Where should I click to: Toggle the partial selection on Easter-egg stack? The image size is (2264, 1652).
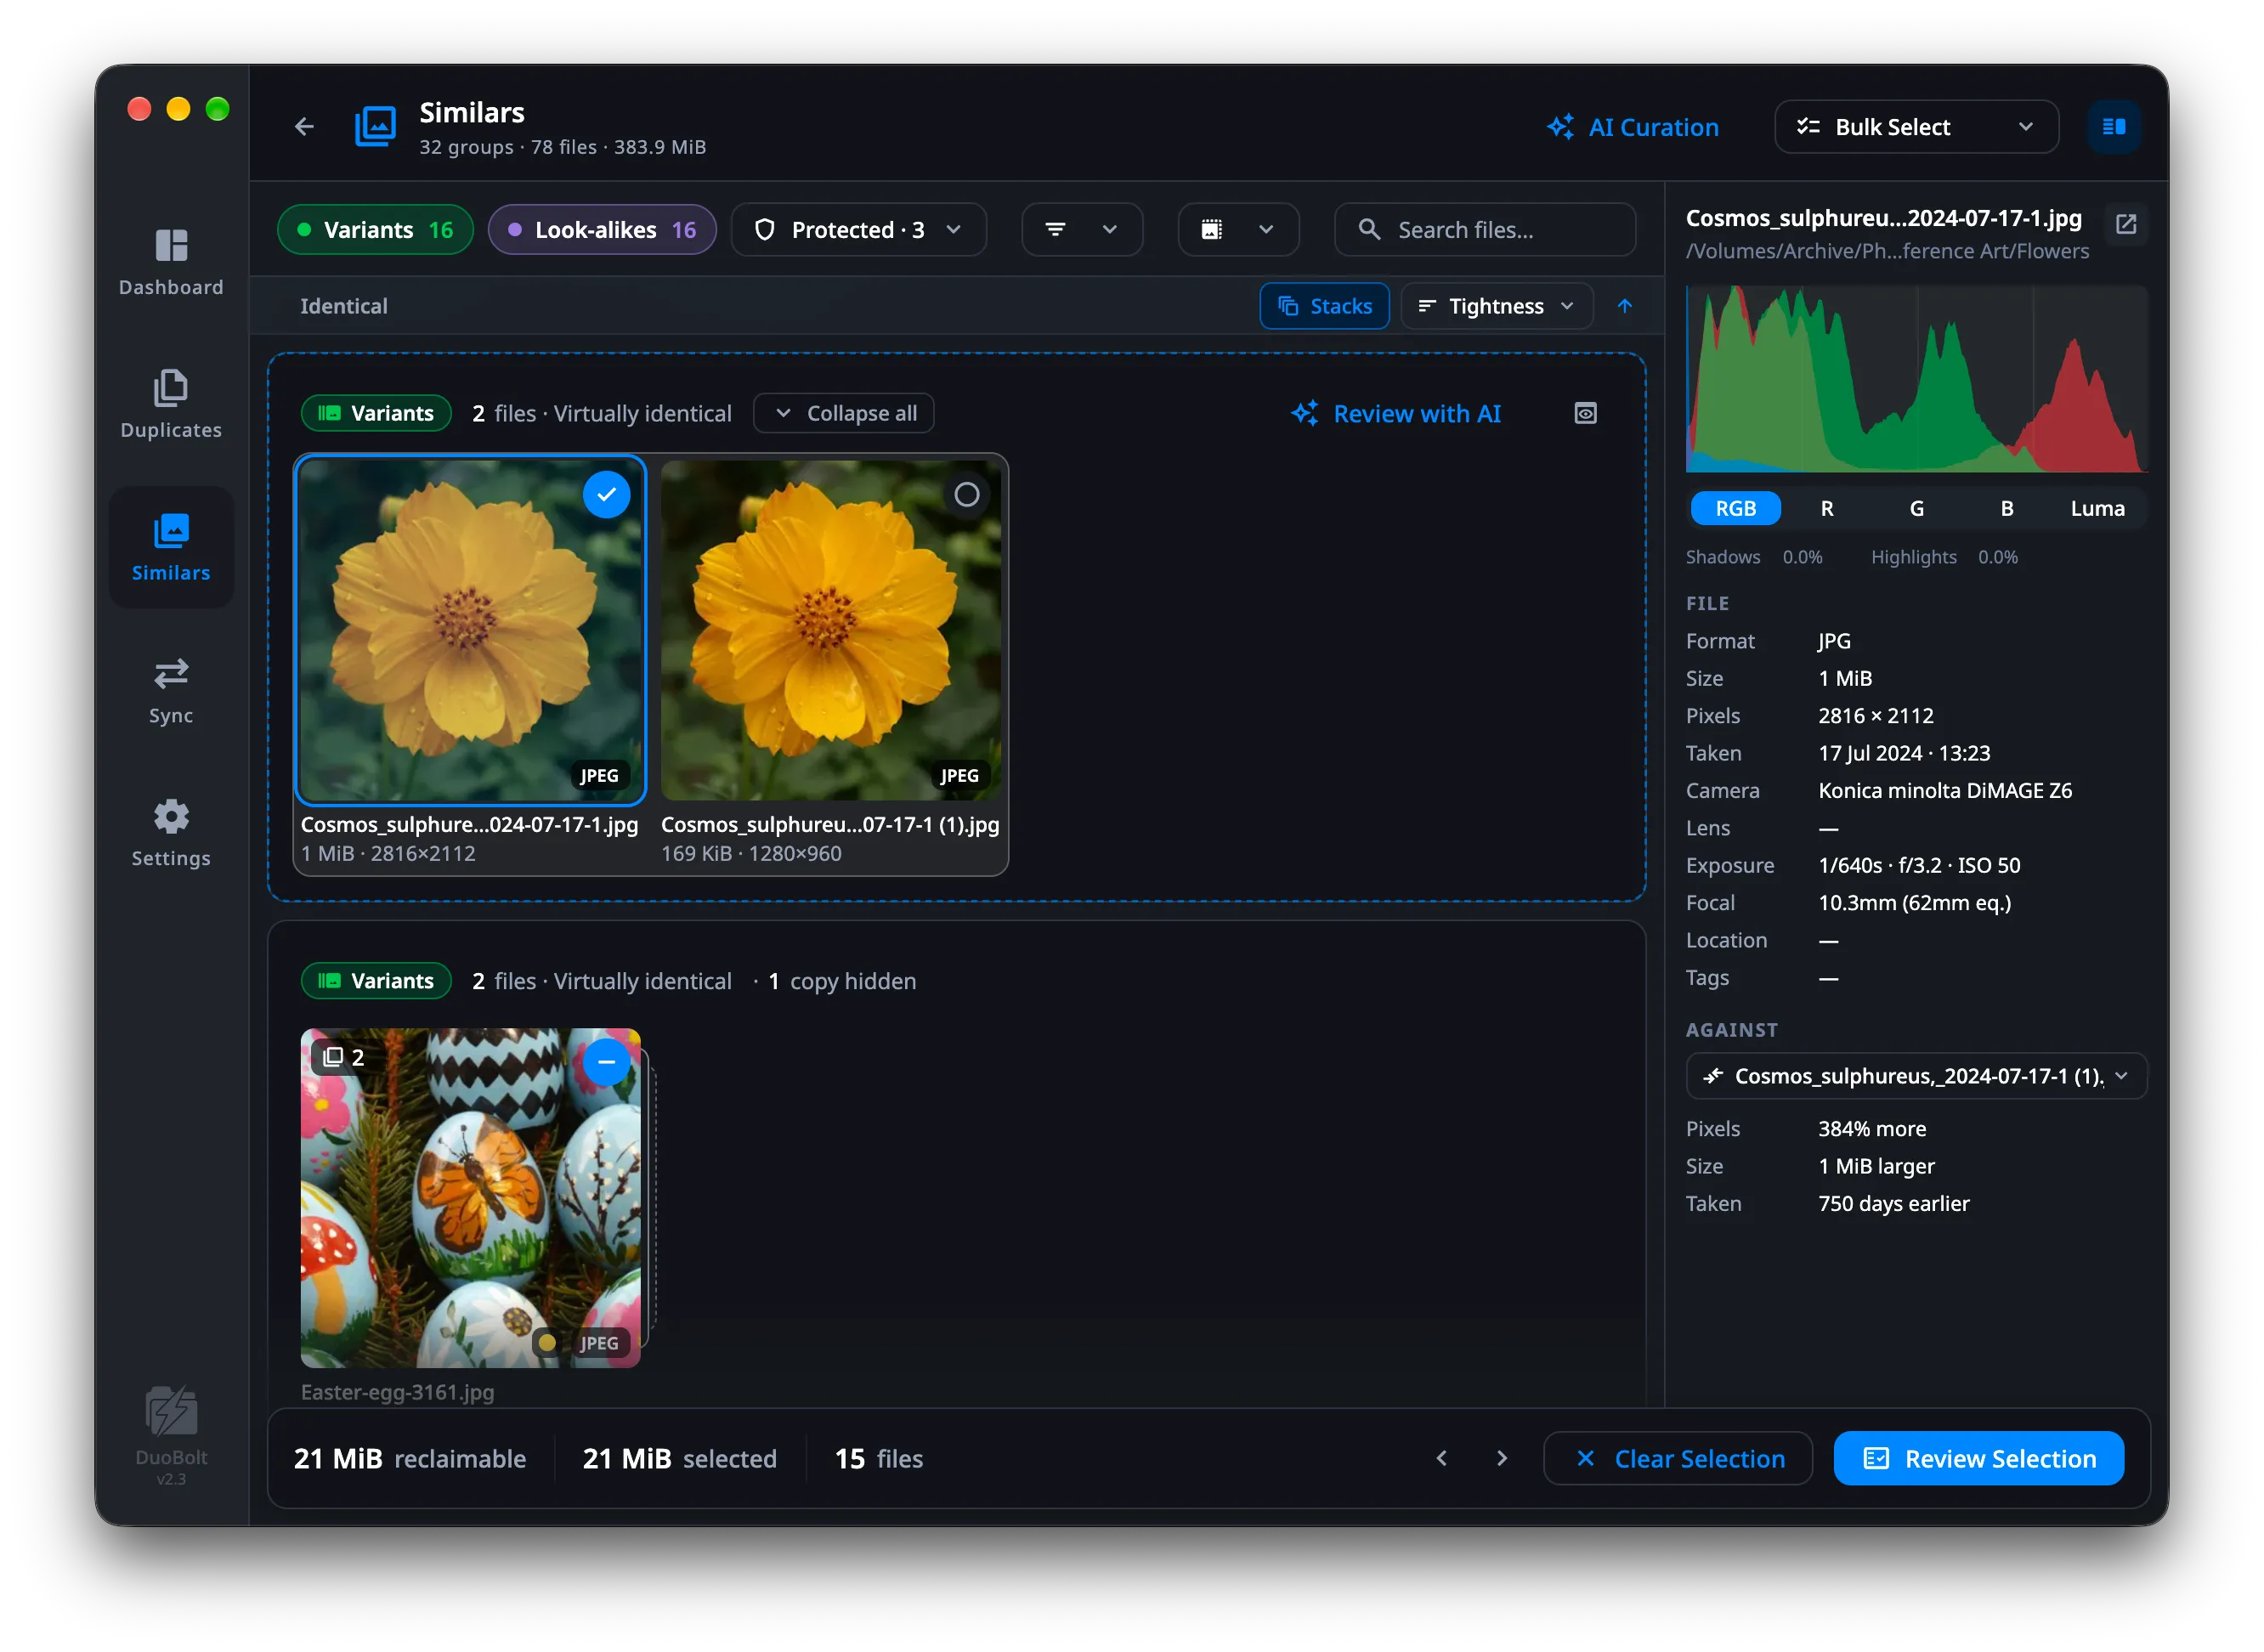[x=606, y=1062]
